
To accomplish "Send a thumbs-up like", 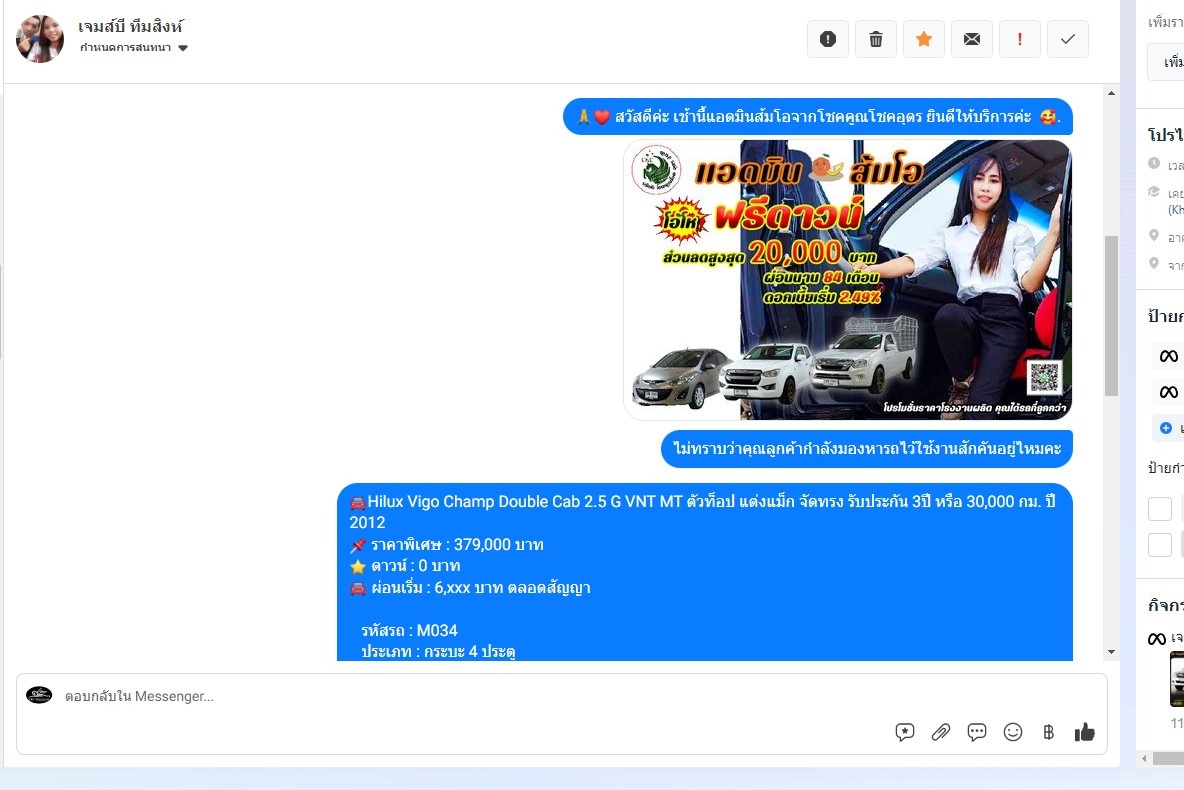I will pyautogui.click(x=1084, y=732).
